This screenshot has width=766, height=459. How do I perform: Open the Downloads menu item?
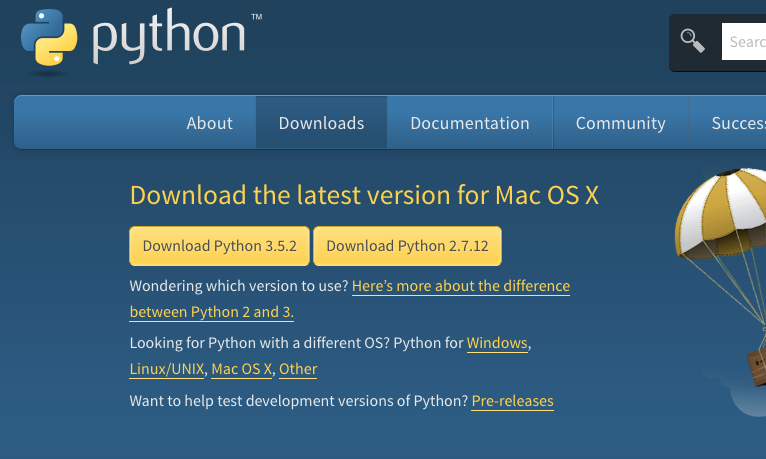point(321,123)
